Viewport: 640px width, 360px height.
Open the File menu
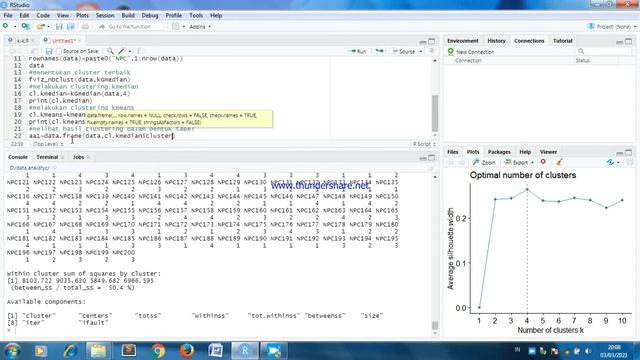point(8,16)
